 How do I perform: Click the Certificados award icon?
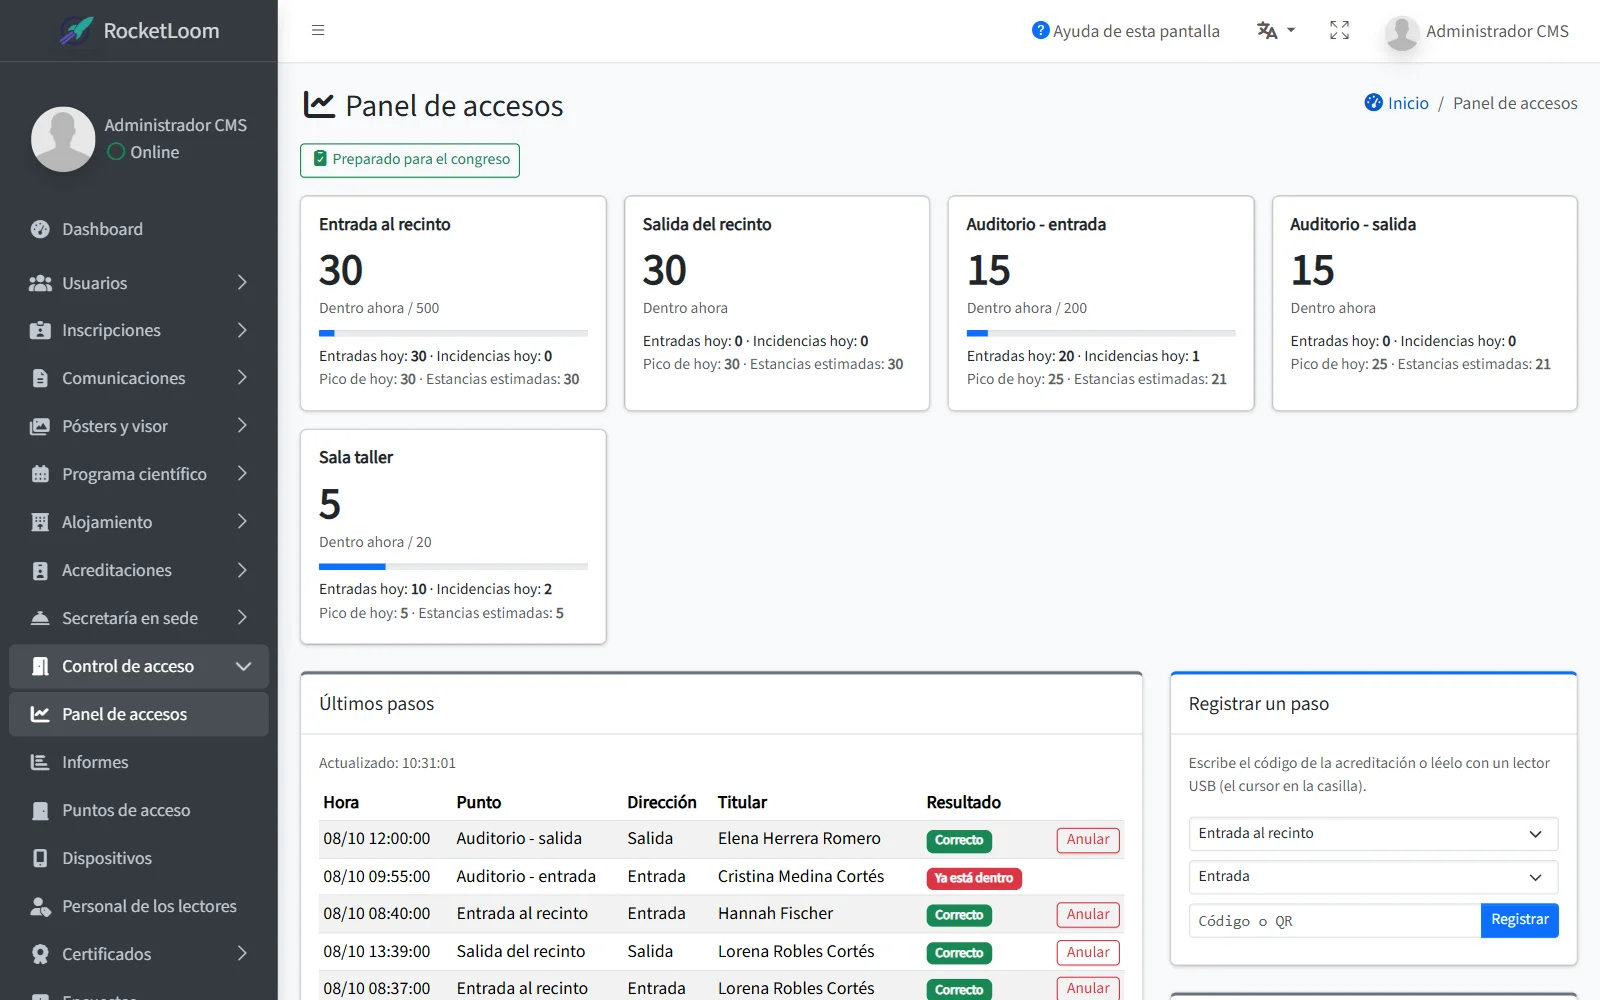click(40, 954)
